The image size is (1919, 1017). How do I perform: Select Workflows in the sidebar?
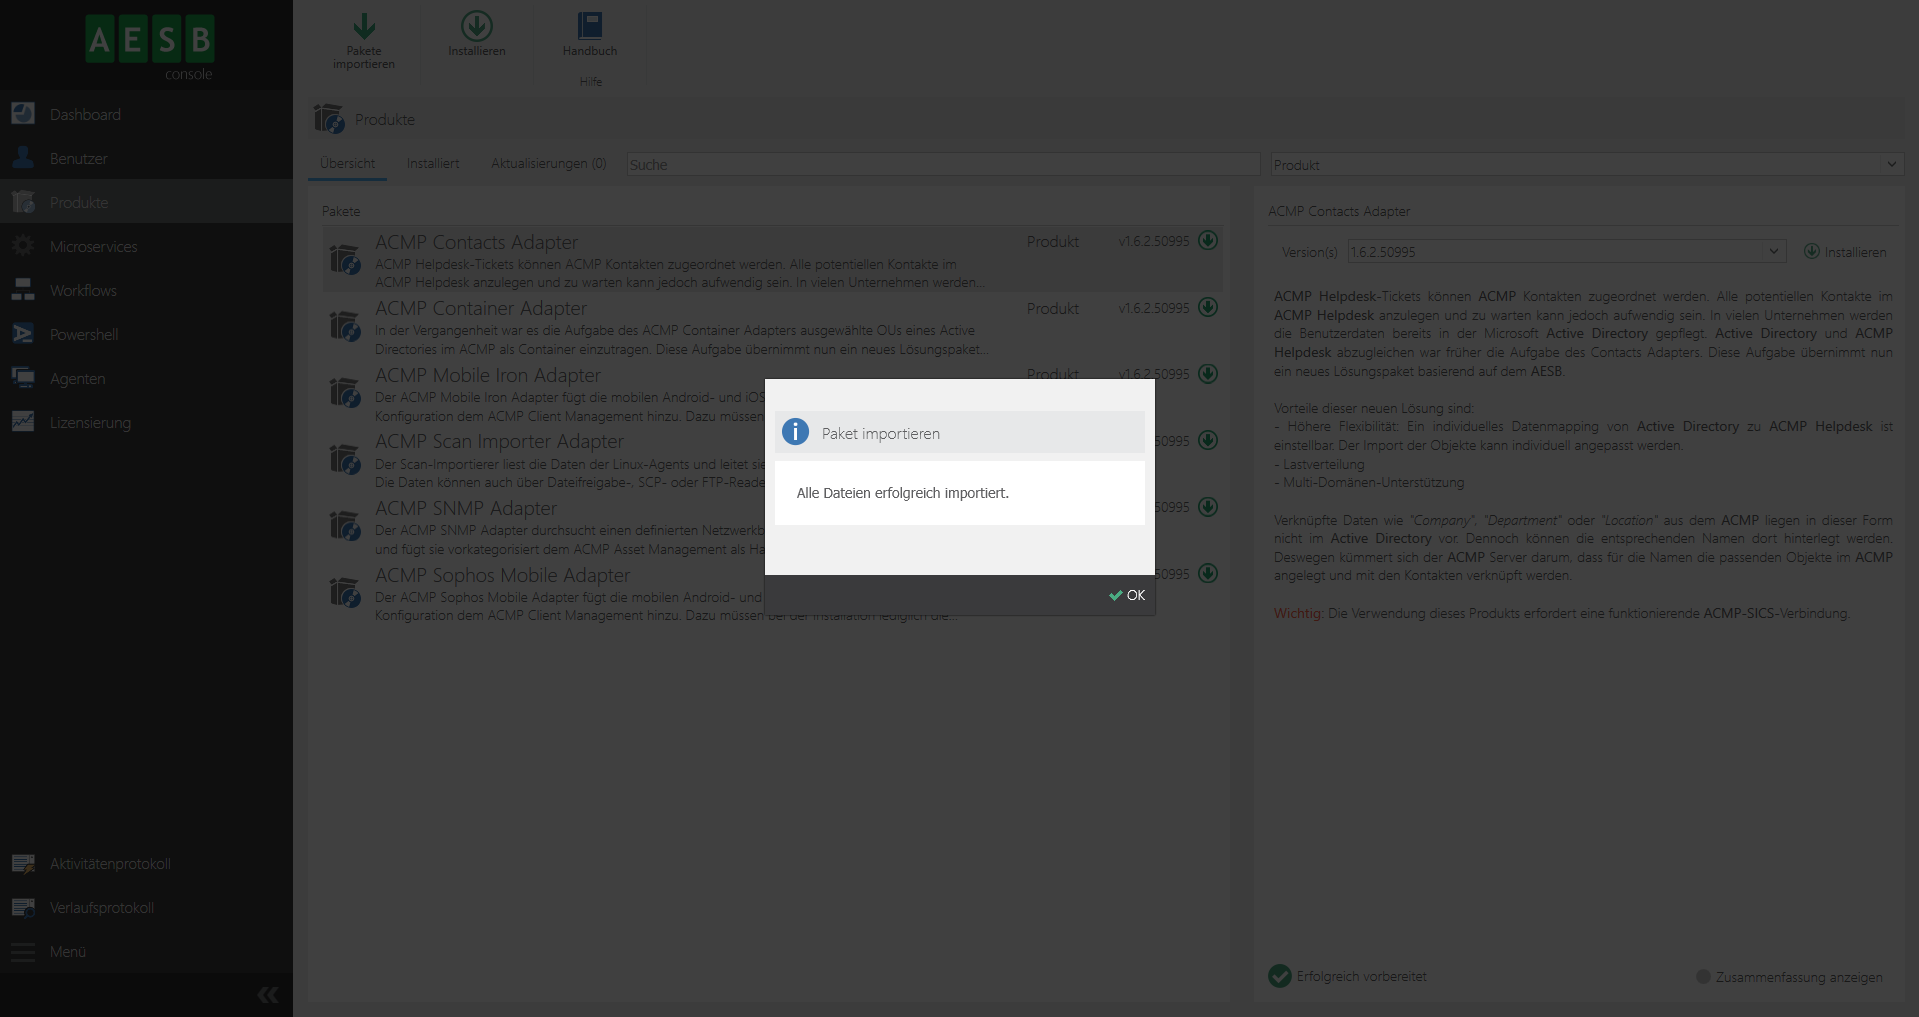click(x=83, y=291)
